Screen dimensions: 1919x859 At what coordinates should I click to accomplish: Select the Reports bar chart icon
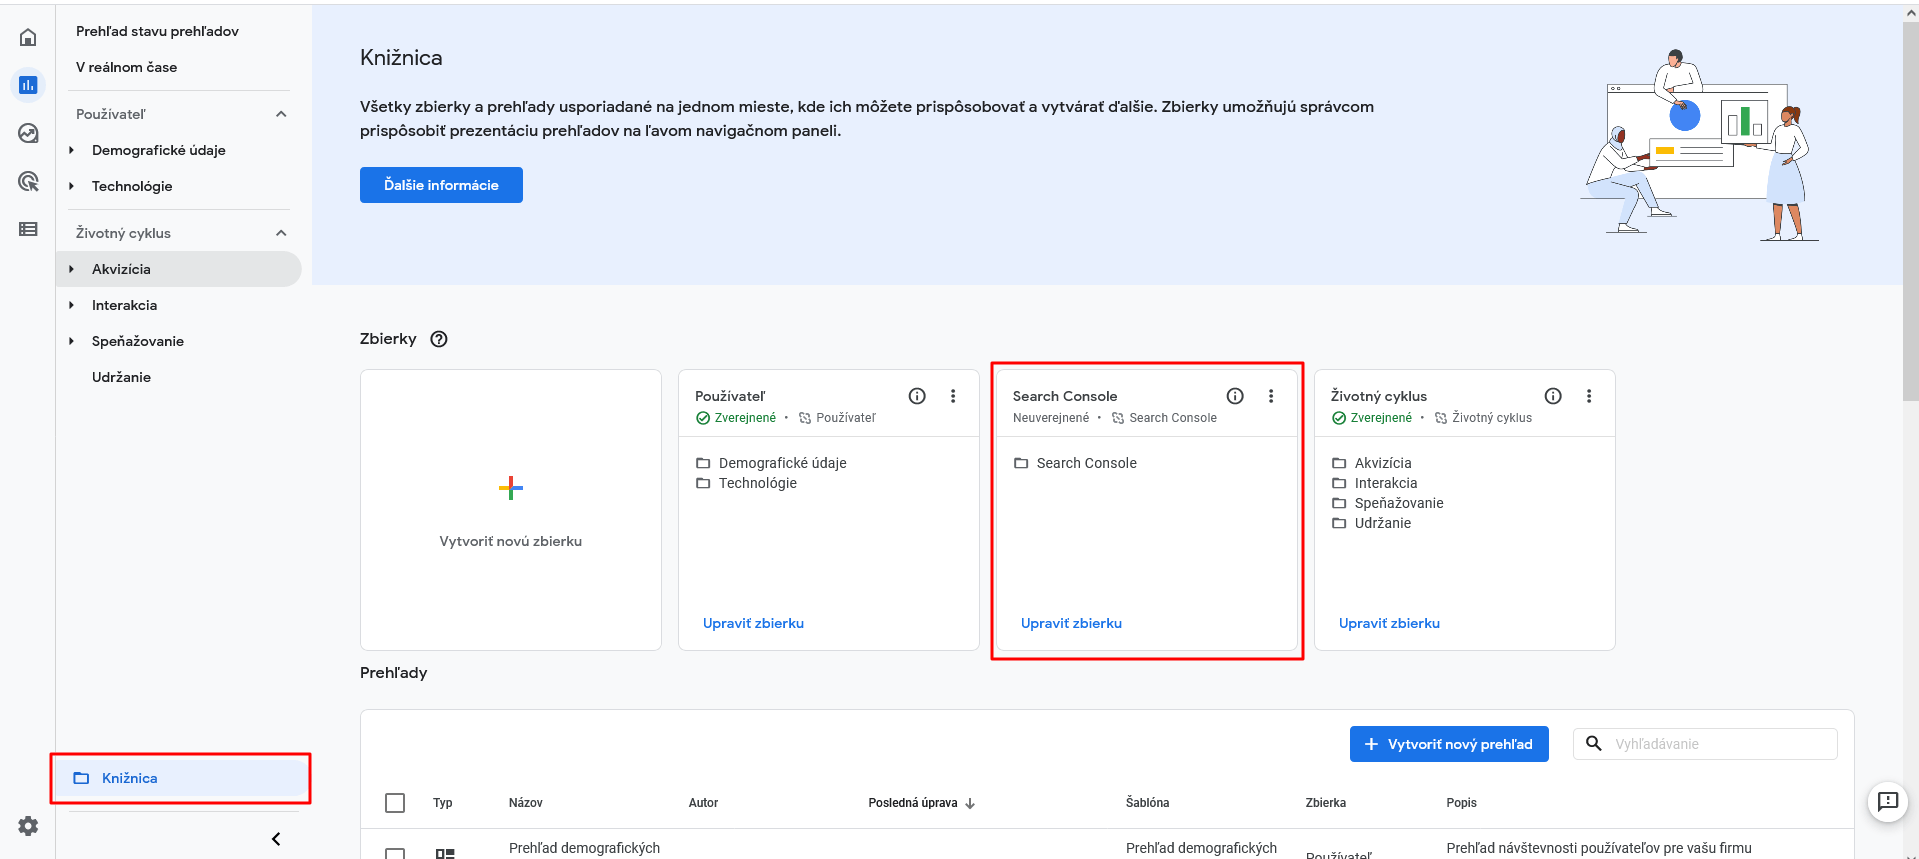[28, 85]
